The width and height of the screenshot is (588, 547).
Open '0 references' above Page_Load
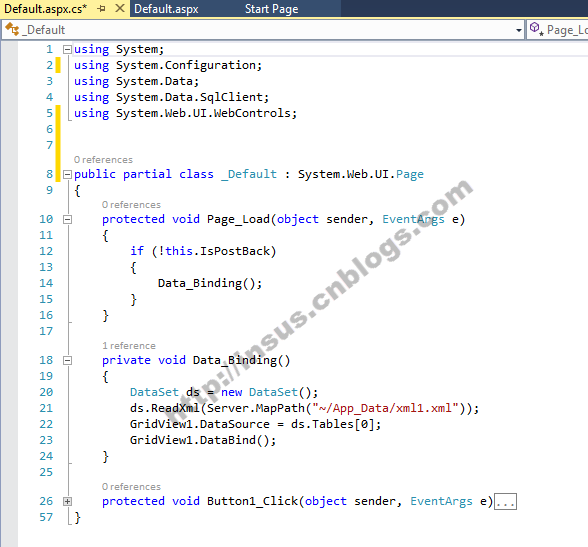pyautogui.click(x=131, y=205)
